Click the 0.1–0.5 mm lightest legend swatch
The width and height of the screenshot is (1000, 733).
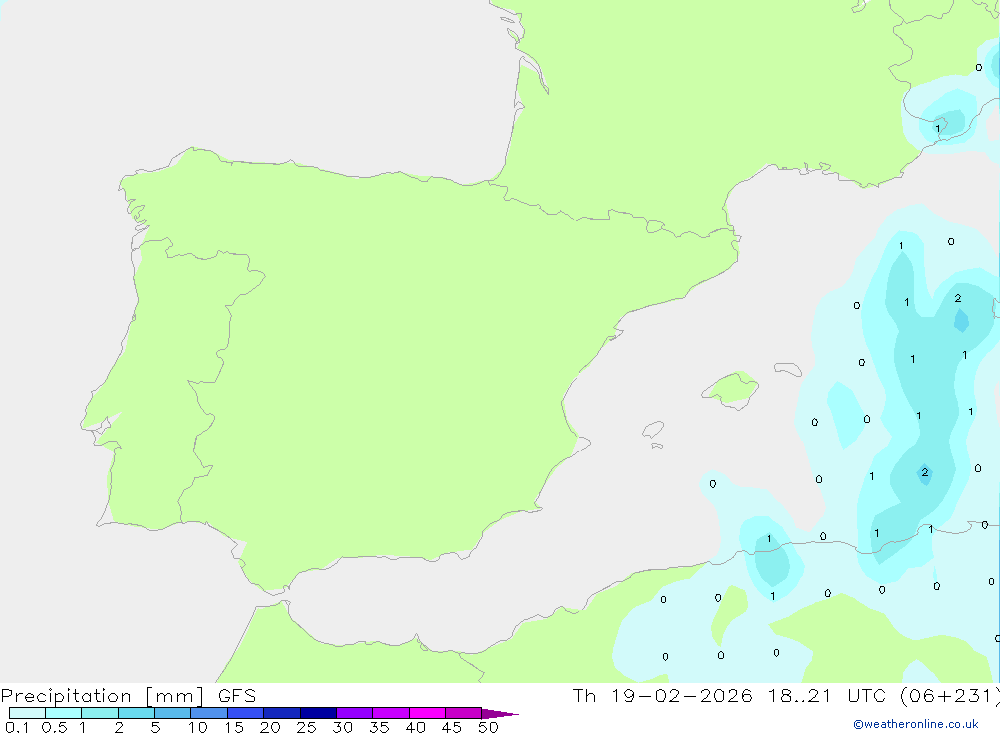pyautogui.click(x=27, y=713)
